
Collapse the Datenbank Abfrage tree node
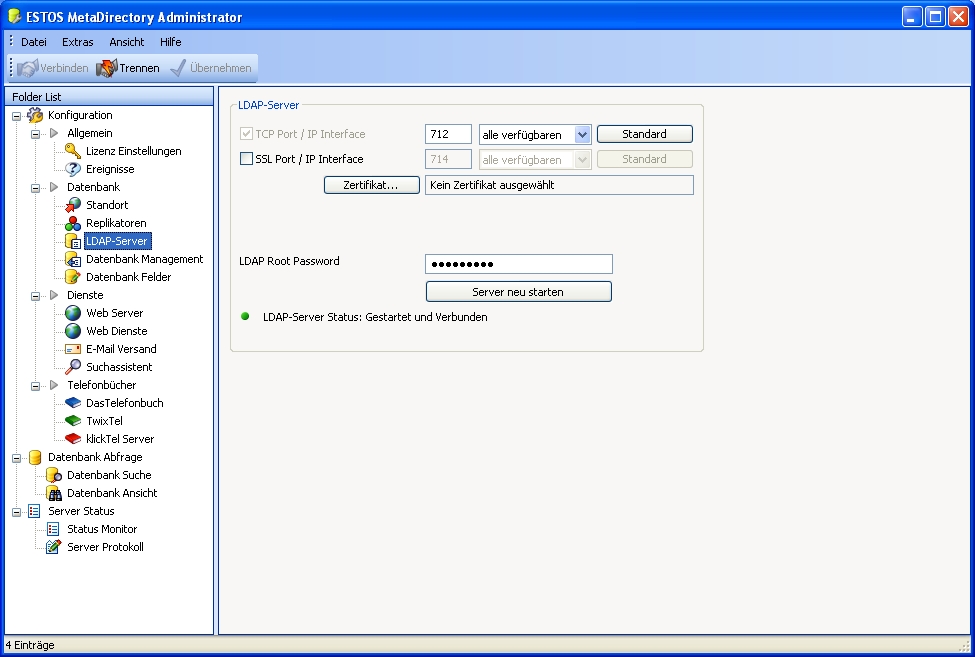17,458
